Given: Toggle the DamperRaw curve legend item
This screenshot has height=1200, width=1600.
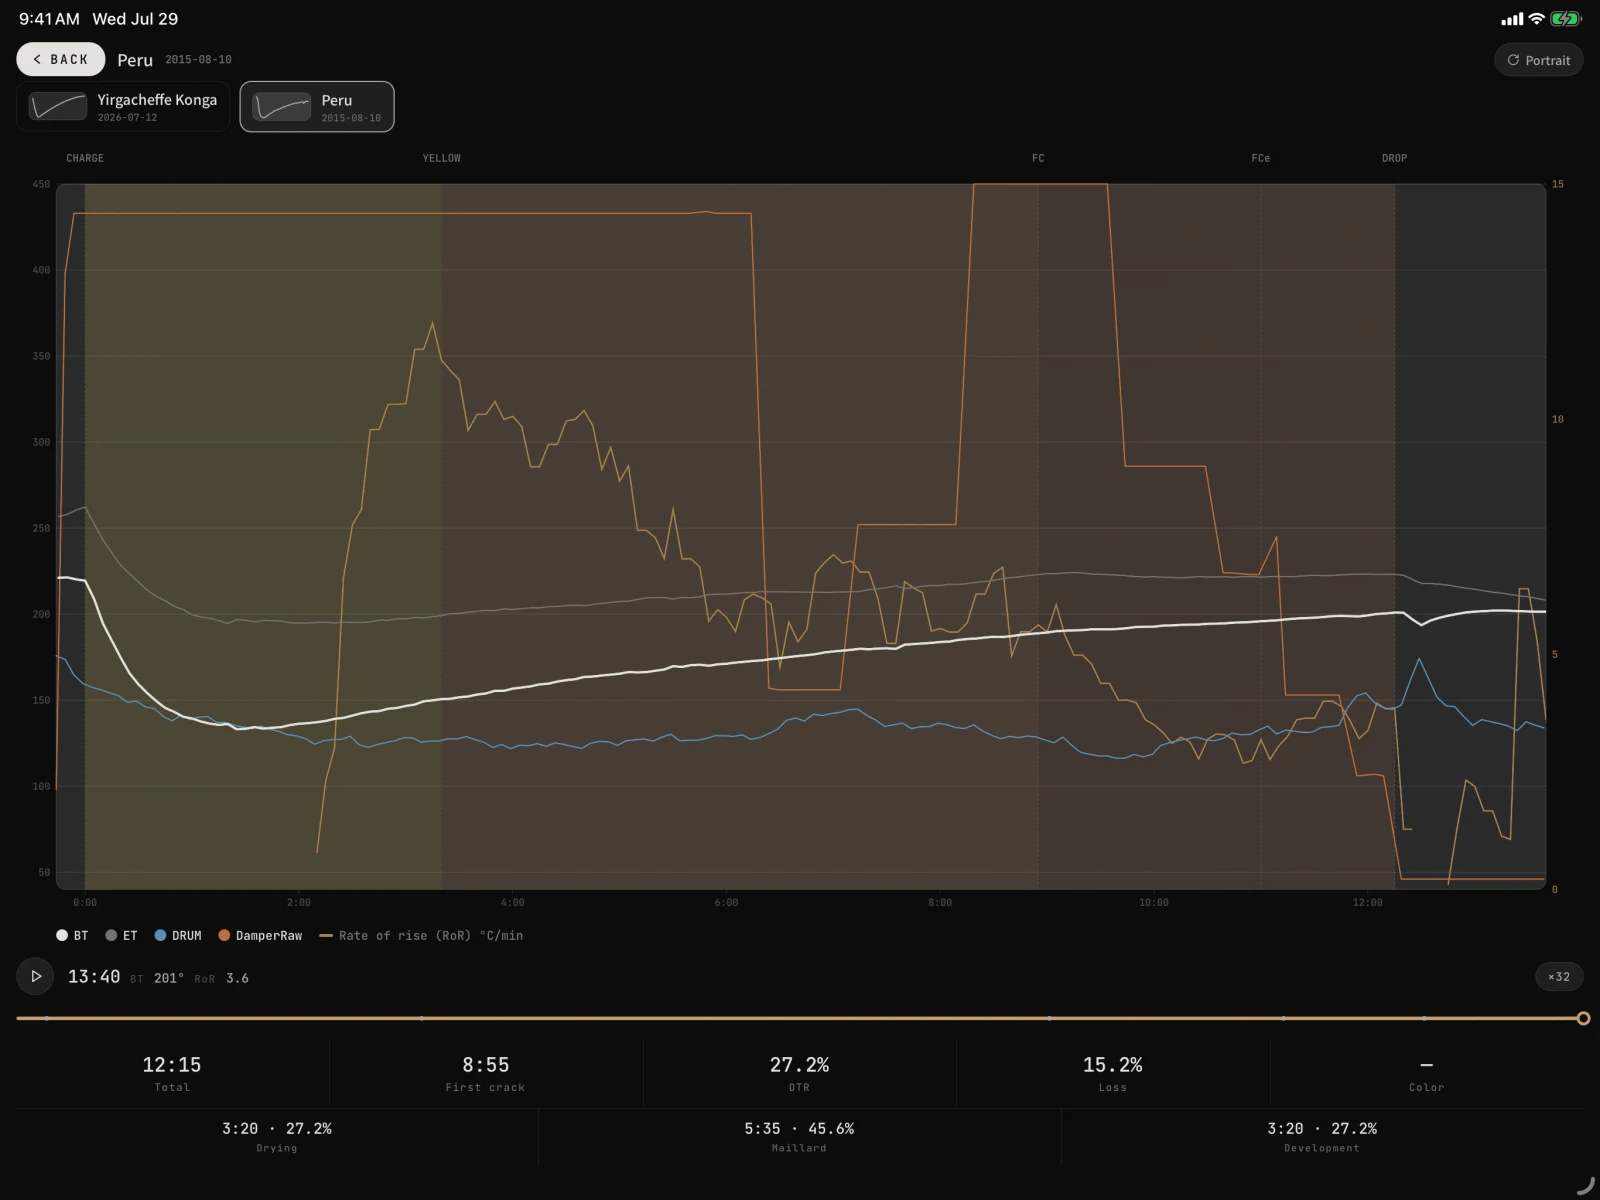Looking at the screenshot, I should click(260, 935).
